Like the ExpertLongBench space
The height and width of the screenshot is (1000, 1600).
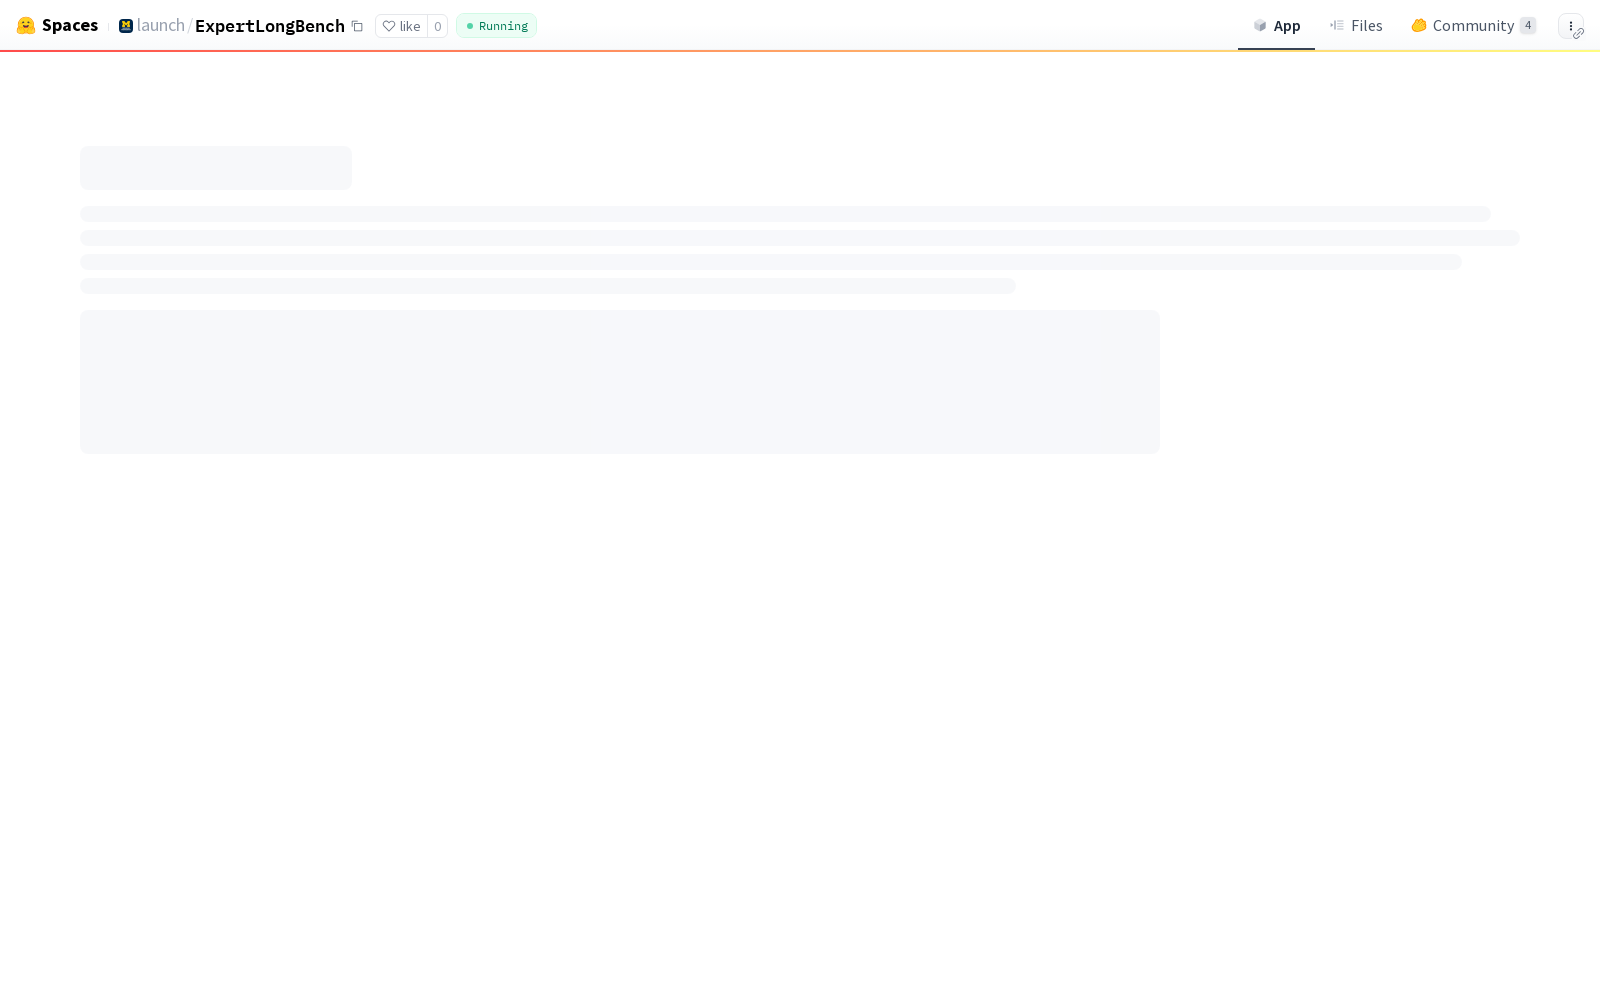(402, 26)
